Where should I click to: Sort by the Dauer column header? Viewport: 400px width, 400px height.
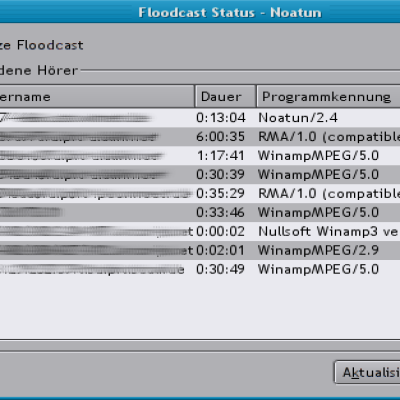[x=225, y=96]
